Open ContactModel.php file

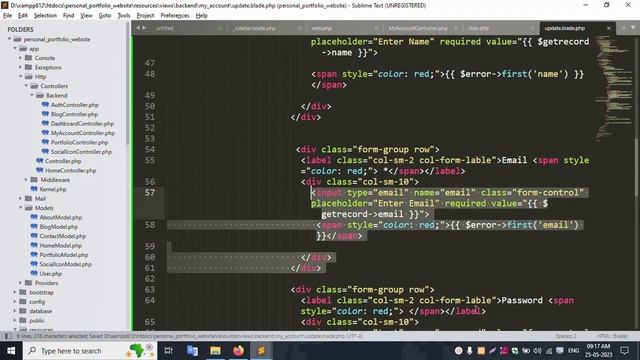(62, 236)
